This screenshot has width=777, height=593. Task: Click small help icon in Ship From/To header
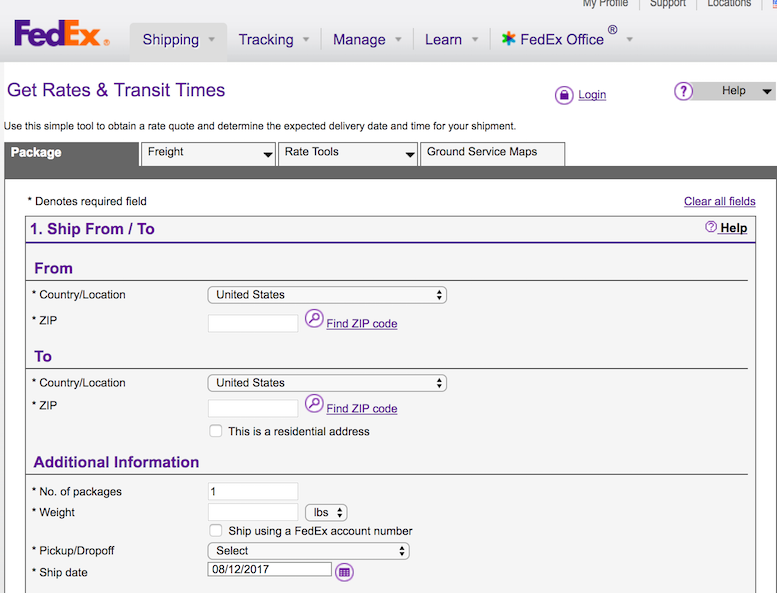pos(711,227)
